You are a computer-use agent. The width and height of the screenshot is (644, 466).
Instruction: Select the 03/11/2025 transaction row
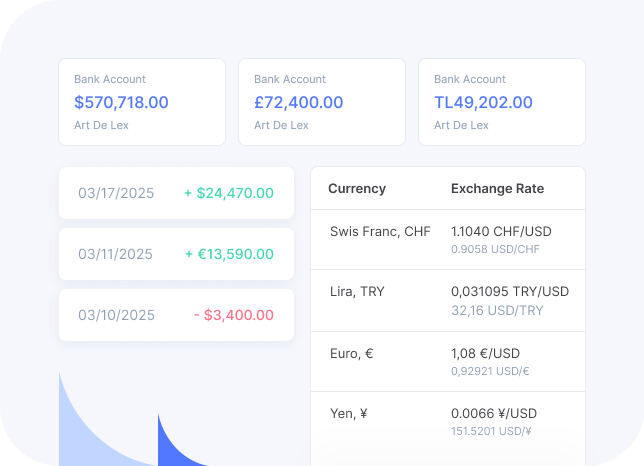coord(176,254)
